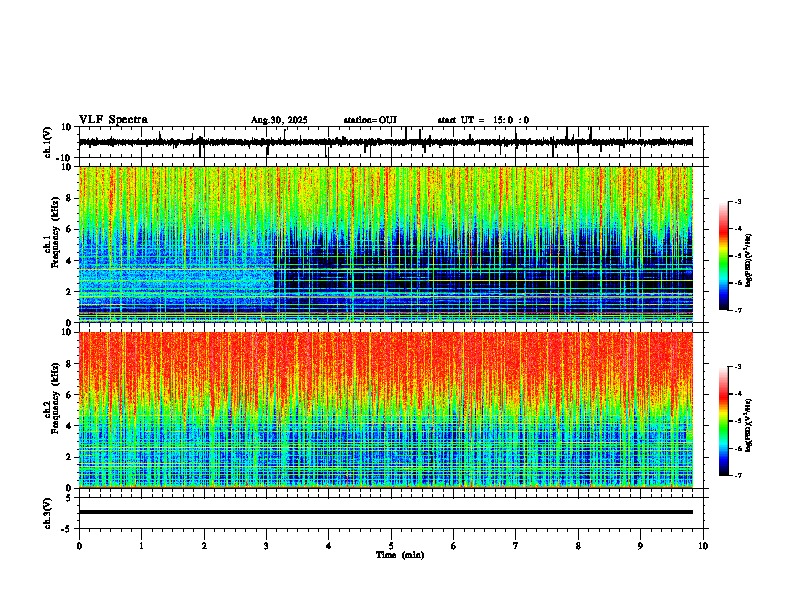
Task: Click time axis tick label "5"
Action: (391, 546)
